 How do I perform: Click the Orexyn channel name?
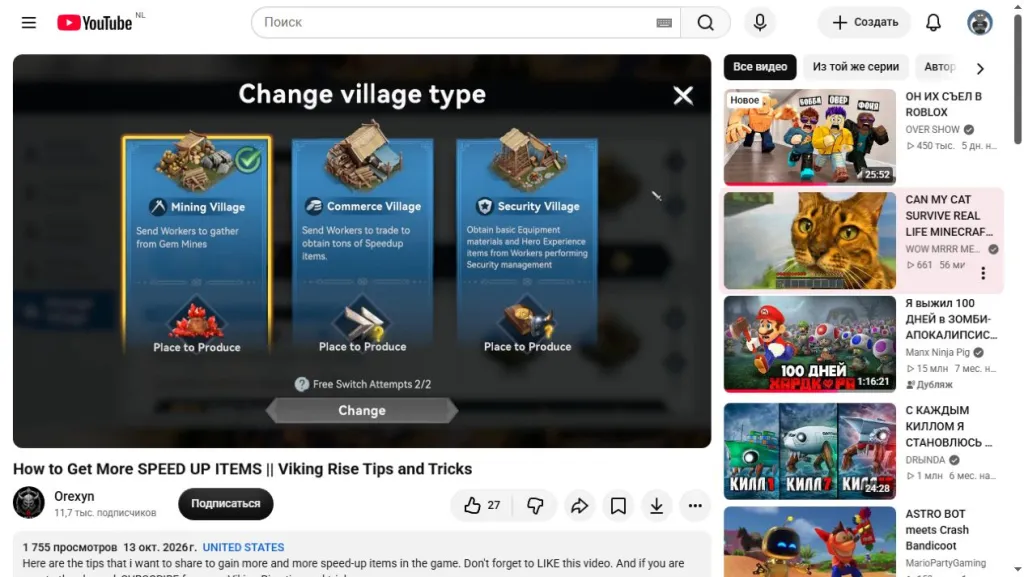[74, 497]
